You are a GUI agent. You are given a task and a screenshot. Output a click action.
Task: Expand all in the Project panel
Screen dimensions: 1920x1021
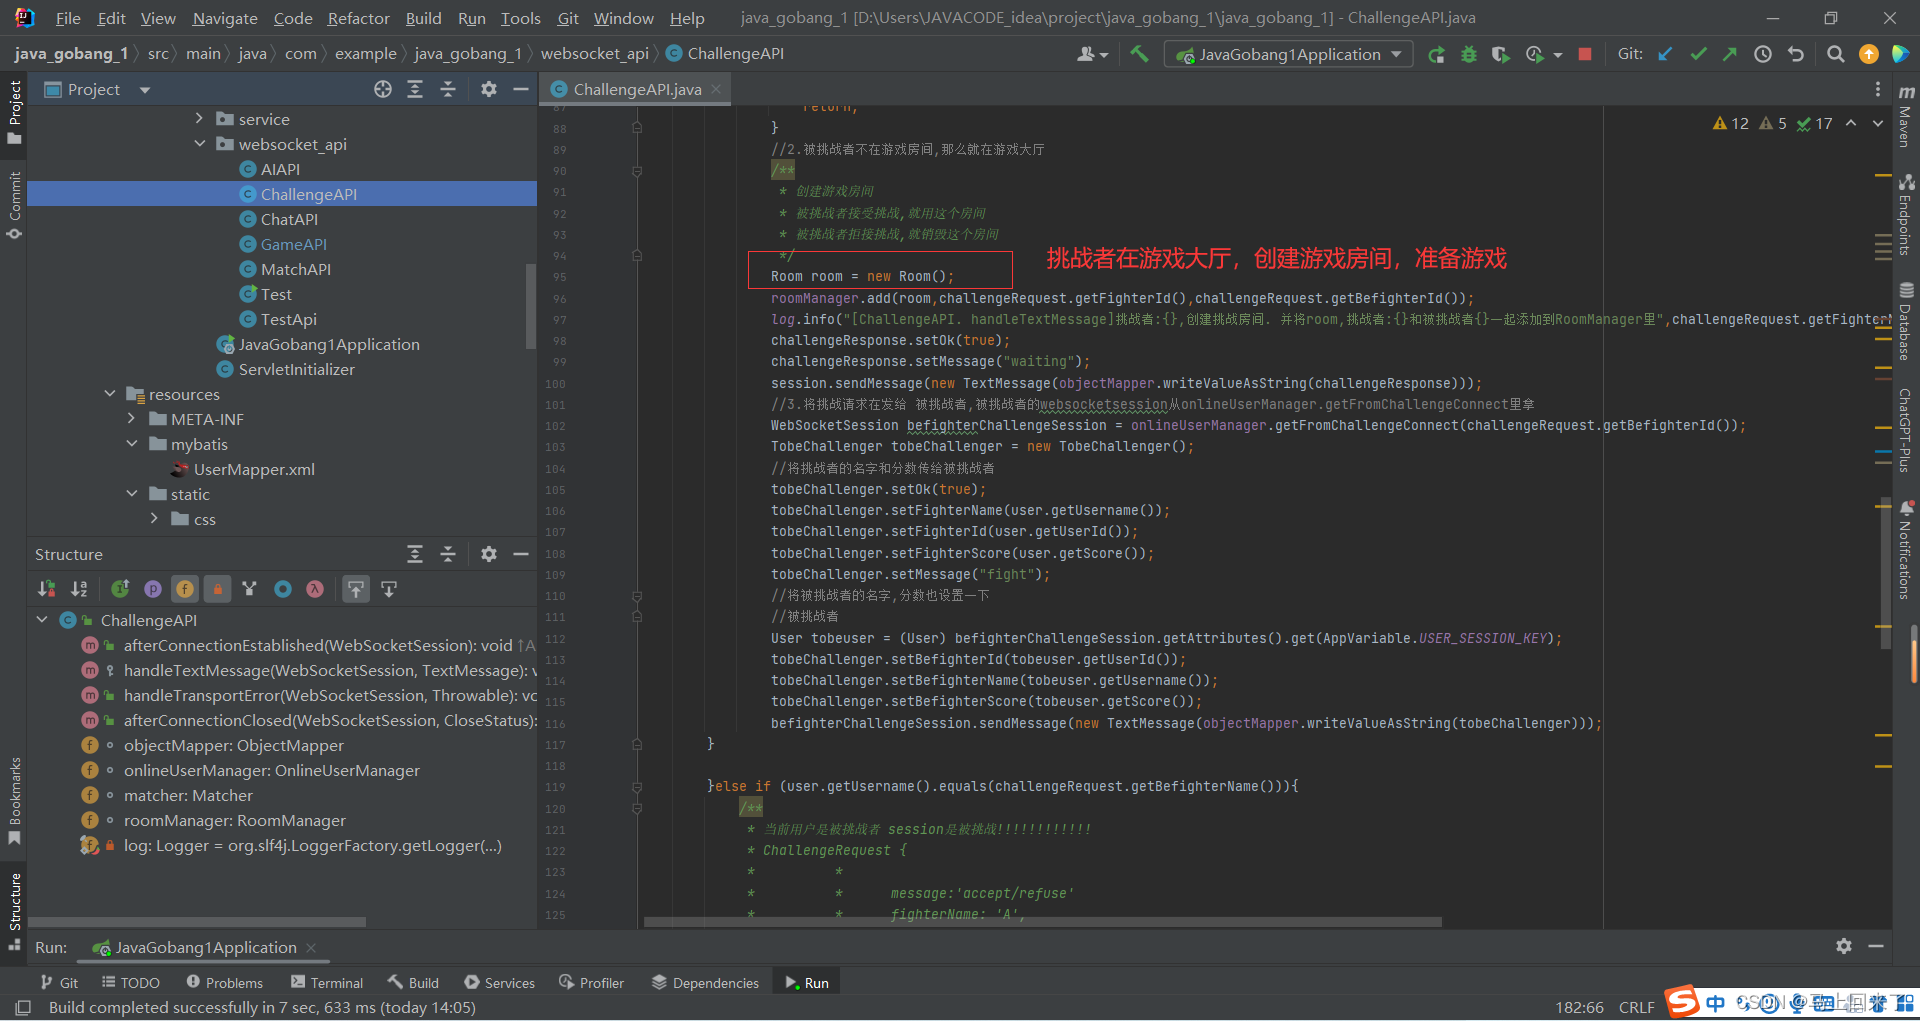tap(415, 89)
